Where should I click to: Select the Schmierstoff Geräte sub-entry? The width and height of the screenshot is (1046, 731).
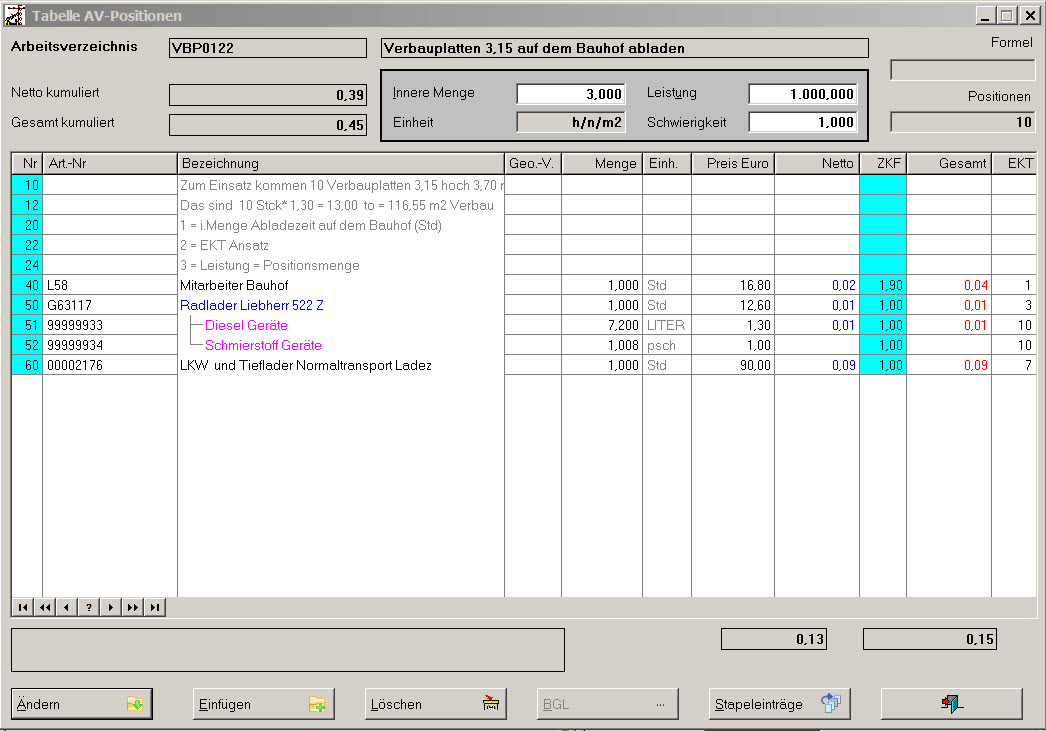coord(263,345)
